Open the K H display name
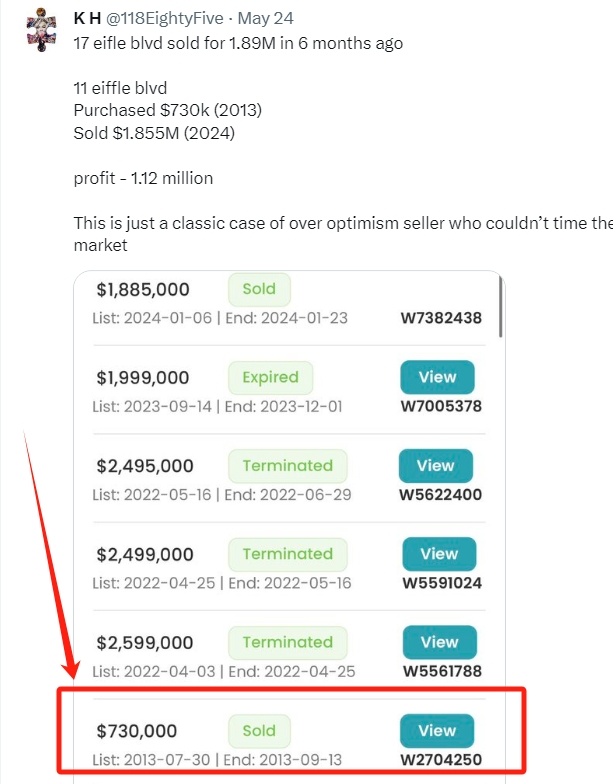Screen dimensions: 613x784 [x=87, y=18]
